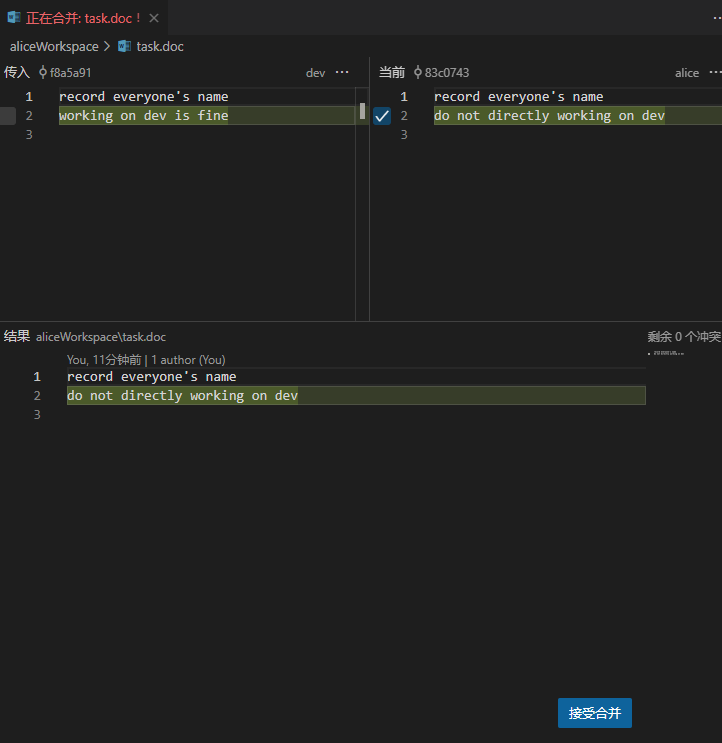
Task: Check the incoming change checkbox on line 2
Action: [x=8, y=116]
